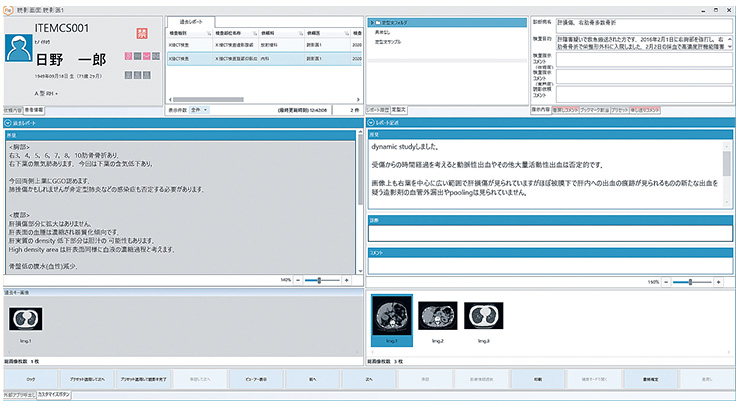
Task: Collapse the 過去レポート panel header
Action: pyautogui.click(x=8, y=122)
